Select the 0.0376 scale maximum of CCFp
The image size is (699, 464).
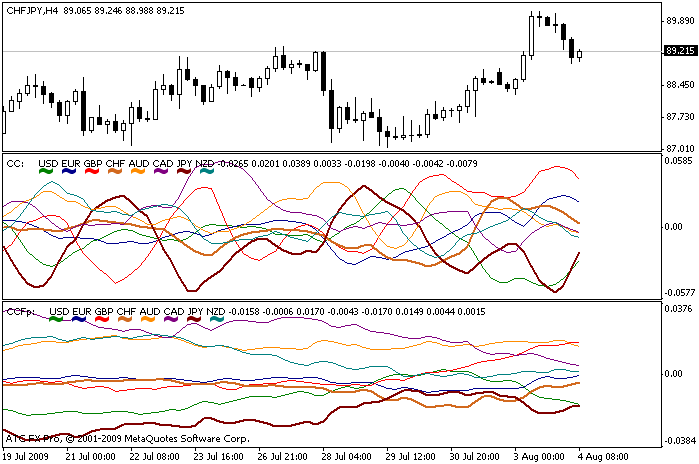(x=678, y=308)
